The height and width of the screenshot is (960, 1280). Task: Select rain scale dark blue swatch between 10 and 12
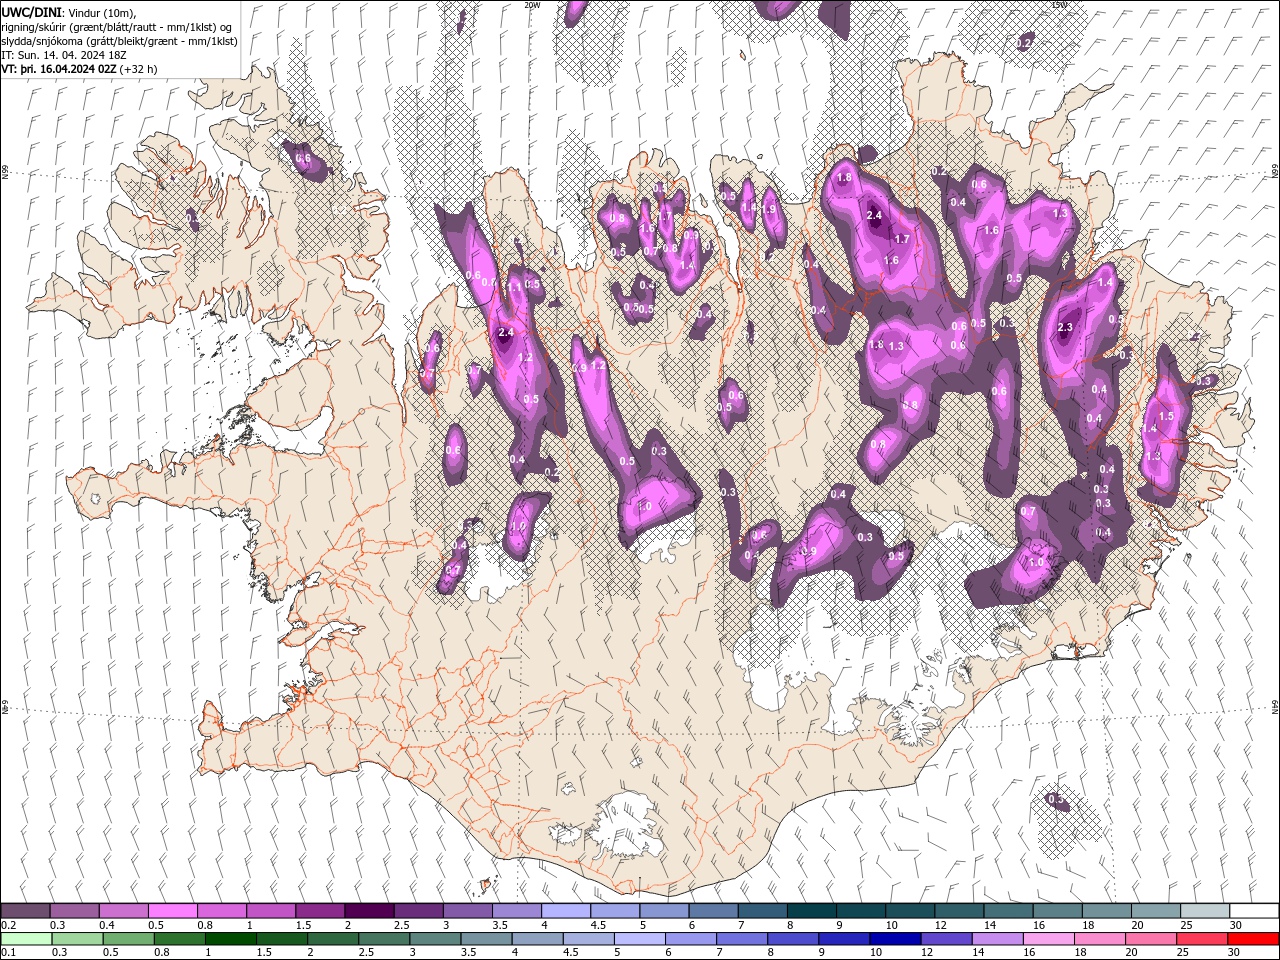click(x=896, y=939)
